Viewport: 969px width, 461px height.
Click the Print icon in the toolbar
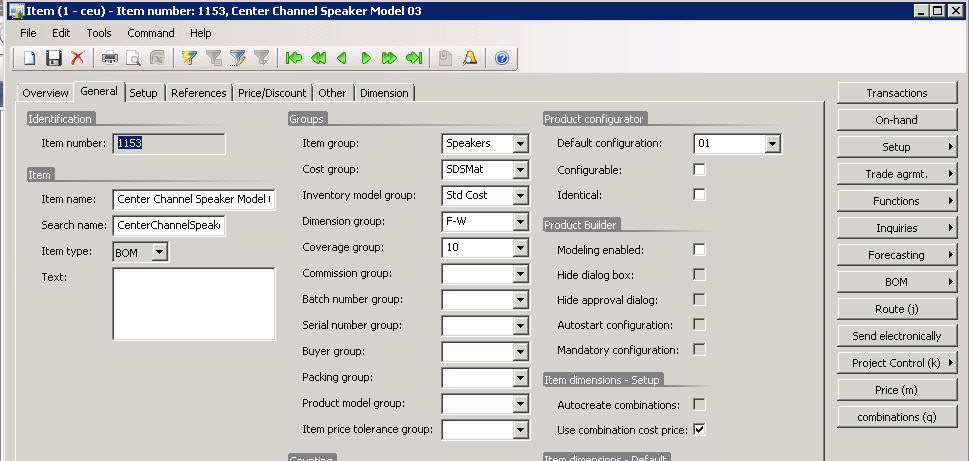pyautogui.click(x=110, y=58)
